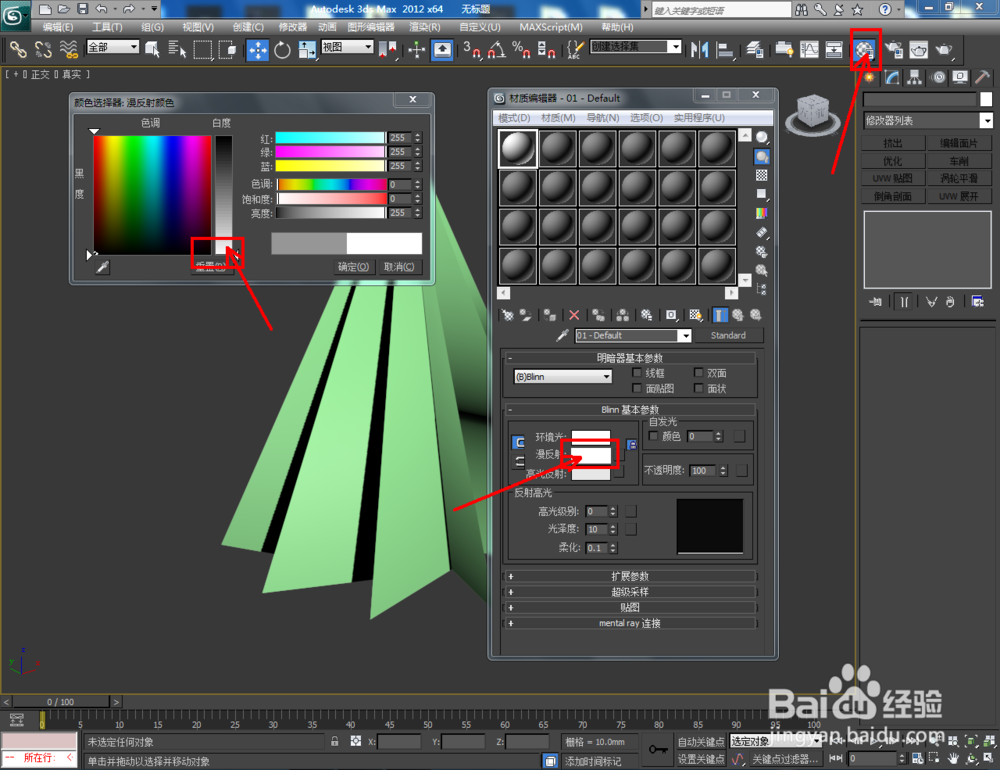
Task: Open Curve Editor icon
Action: tap(809, 50)
